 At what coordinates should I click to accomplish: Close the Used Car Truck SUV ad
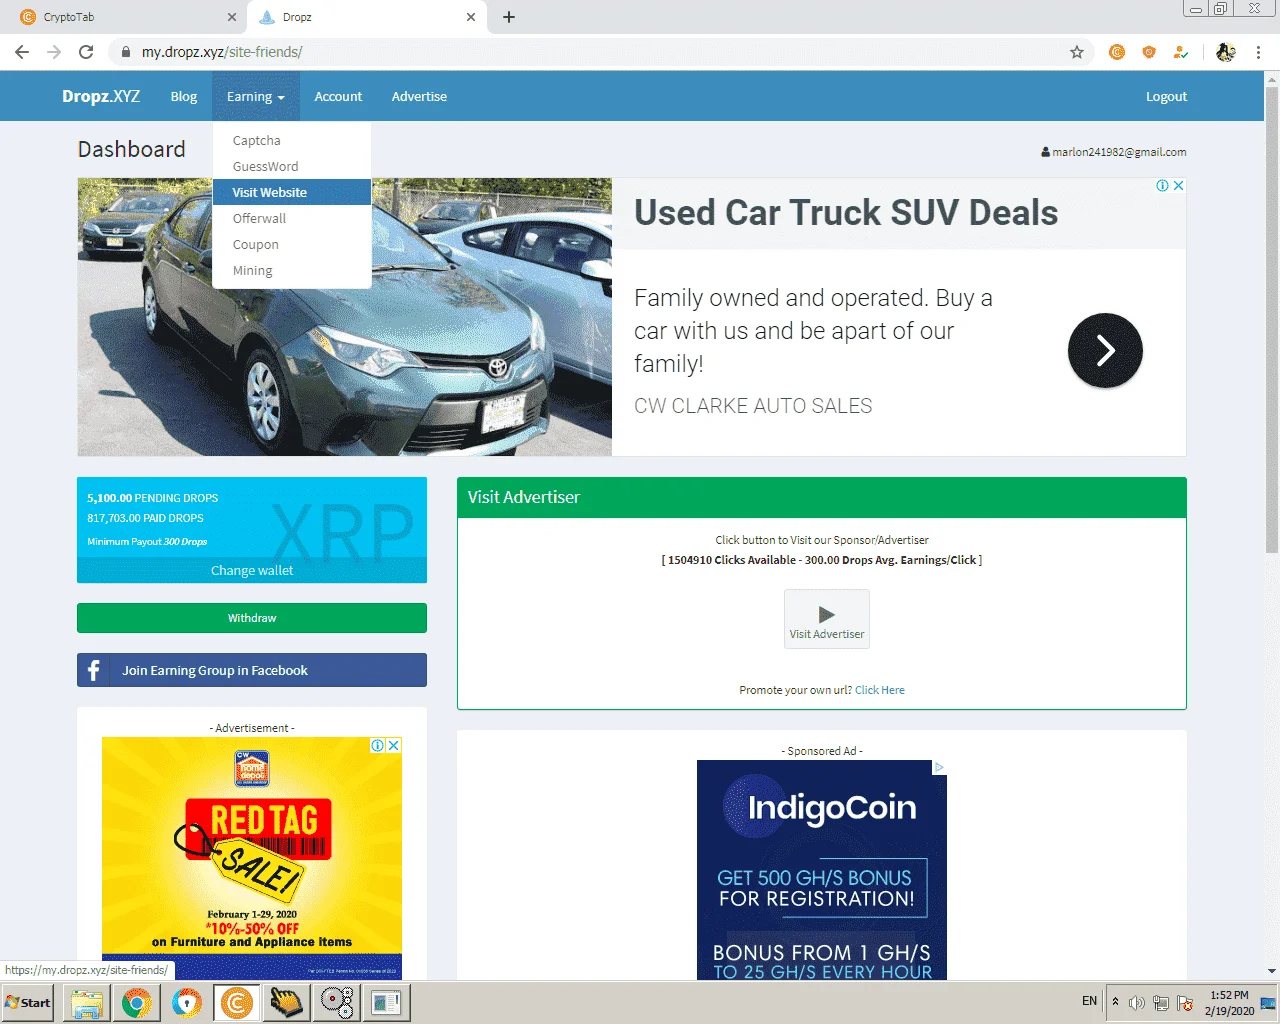click(x=1179, y=186)
